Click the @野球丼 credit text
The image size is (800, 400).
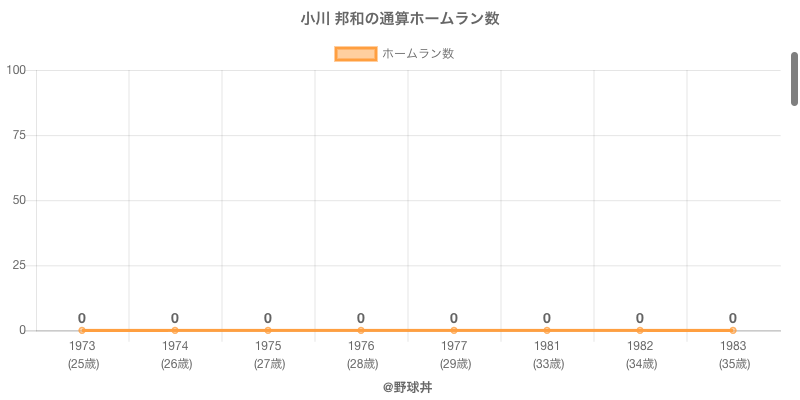(x=400, y=387)
